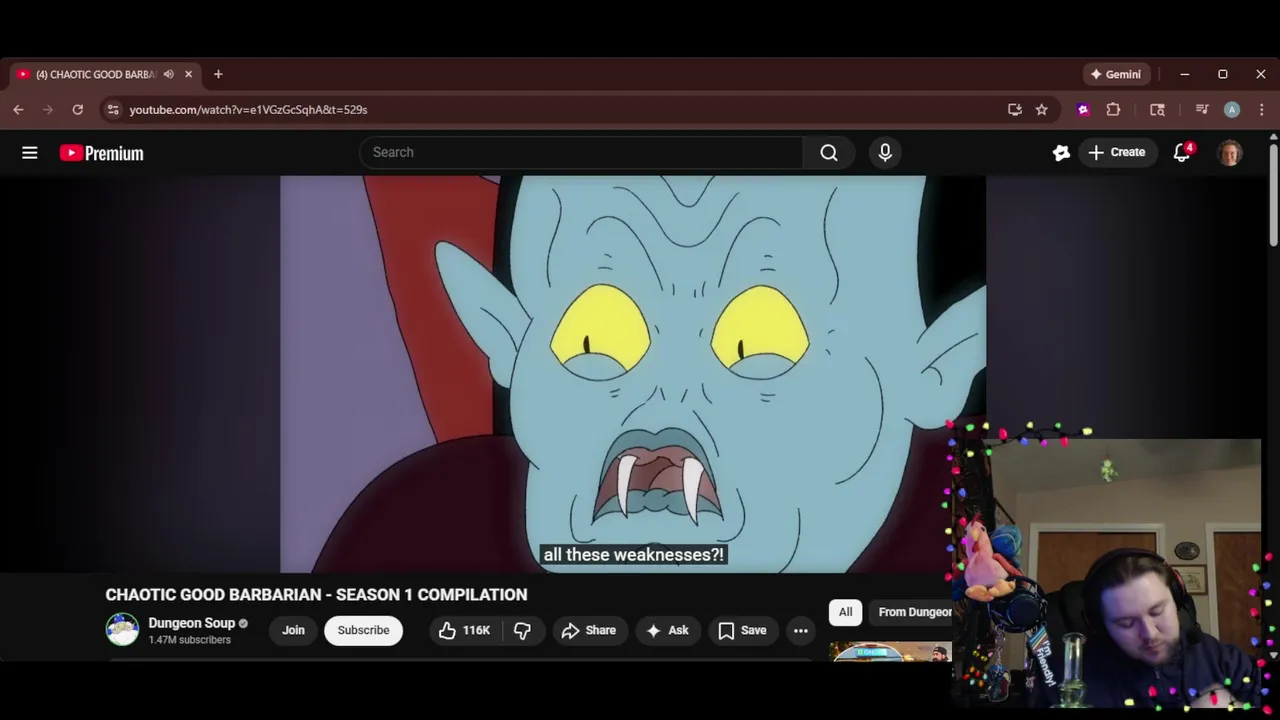Select the All filter chip
Screen dimensions: 1280x720
pos(845,612)
